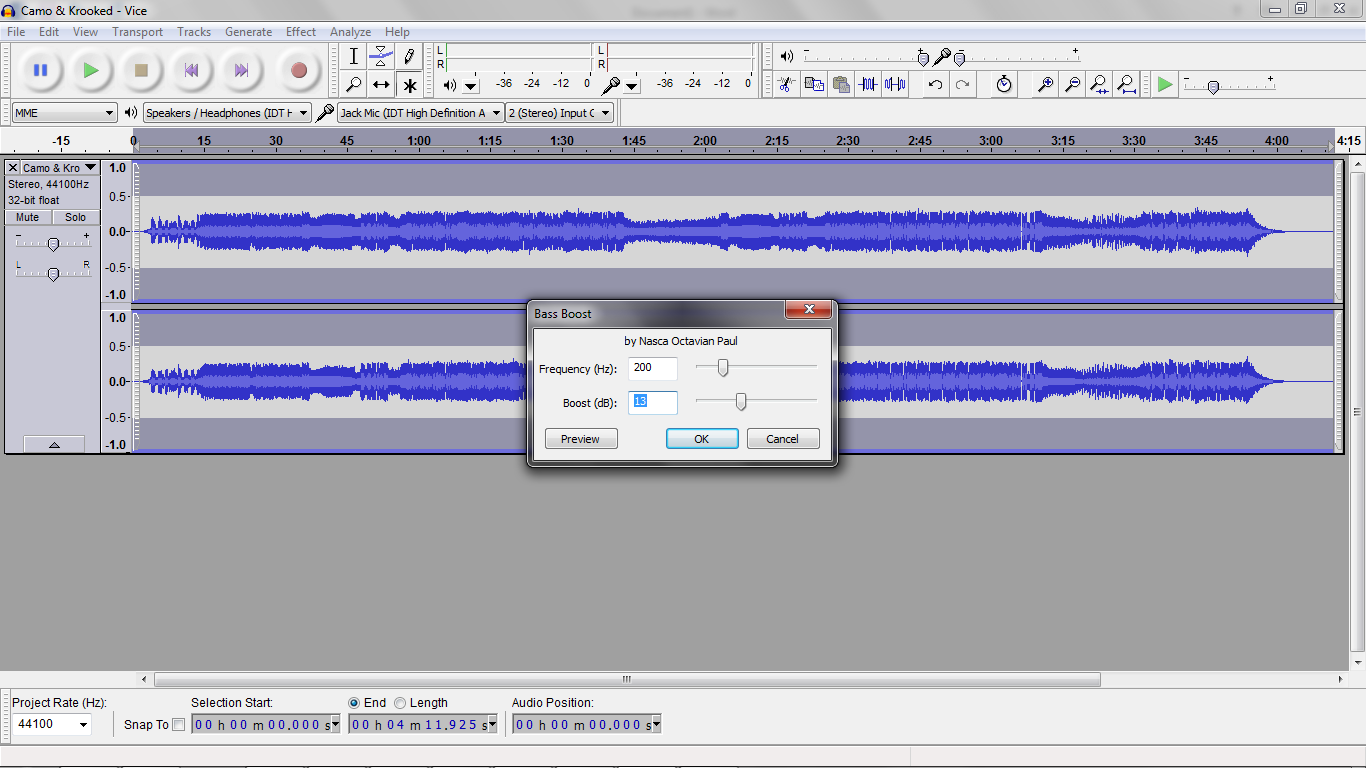Select the Time Shift tool
Screen dimensions: 1366x768
381,84
